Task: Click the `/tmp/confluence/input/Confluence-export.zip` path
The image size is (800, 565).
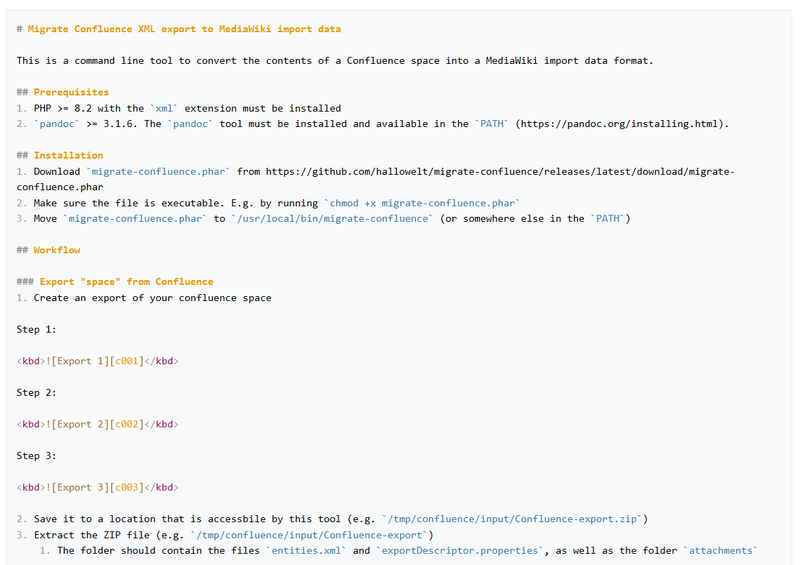Action: pyautogui.click(x=512, y=519)
